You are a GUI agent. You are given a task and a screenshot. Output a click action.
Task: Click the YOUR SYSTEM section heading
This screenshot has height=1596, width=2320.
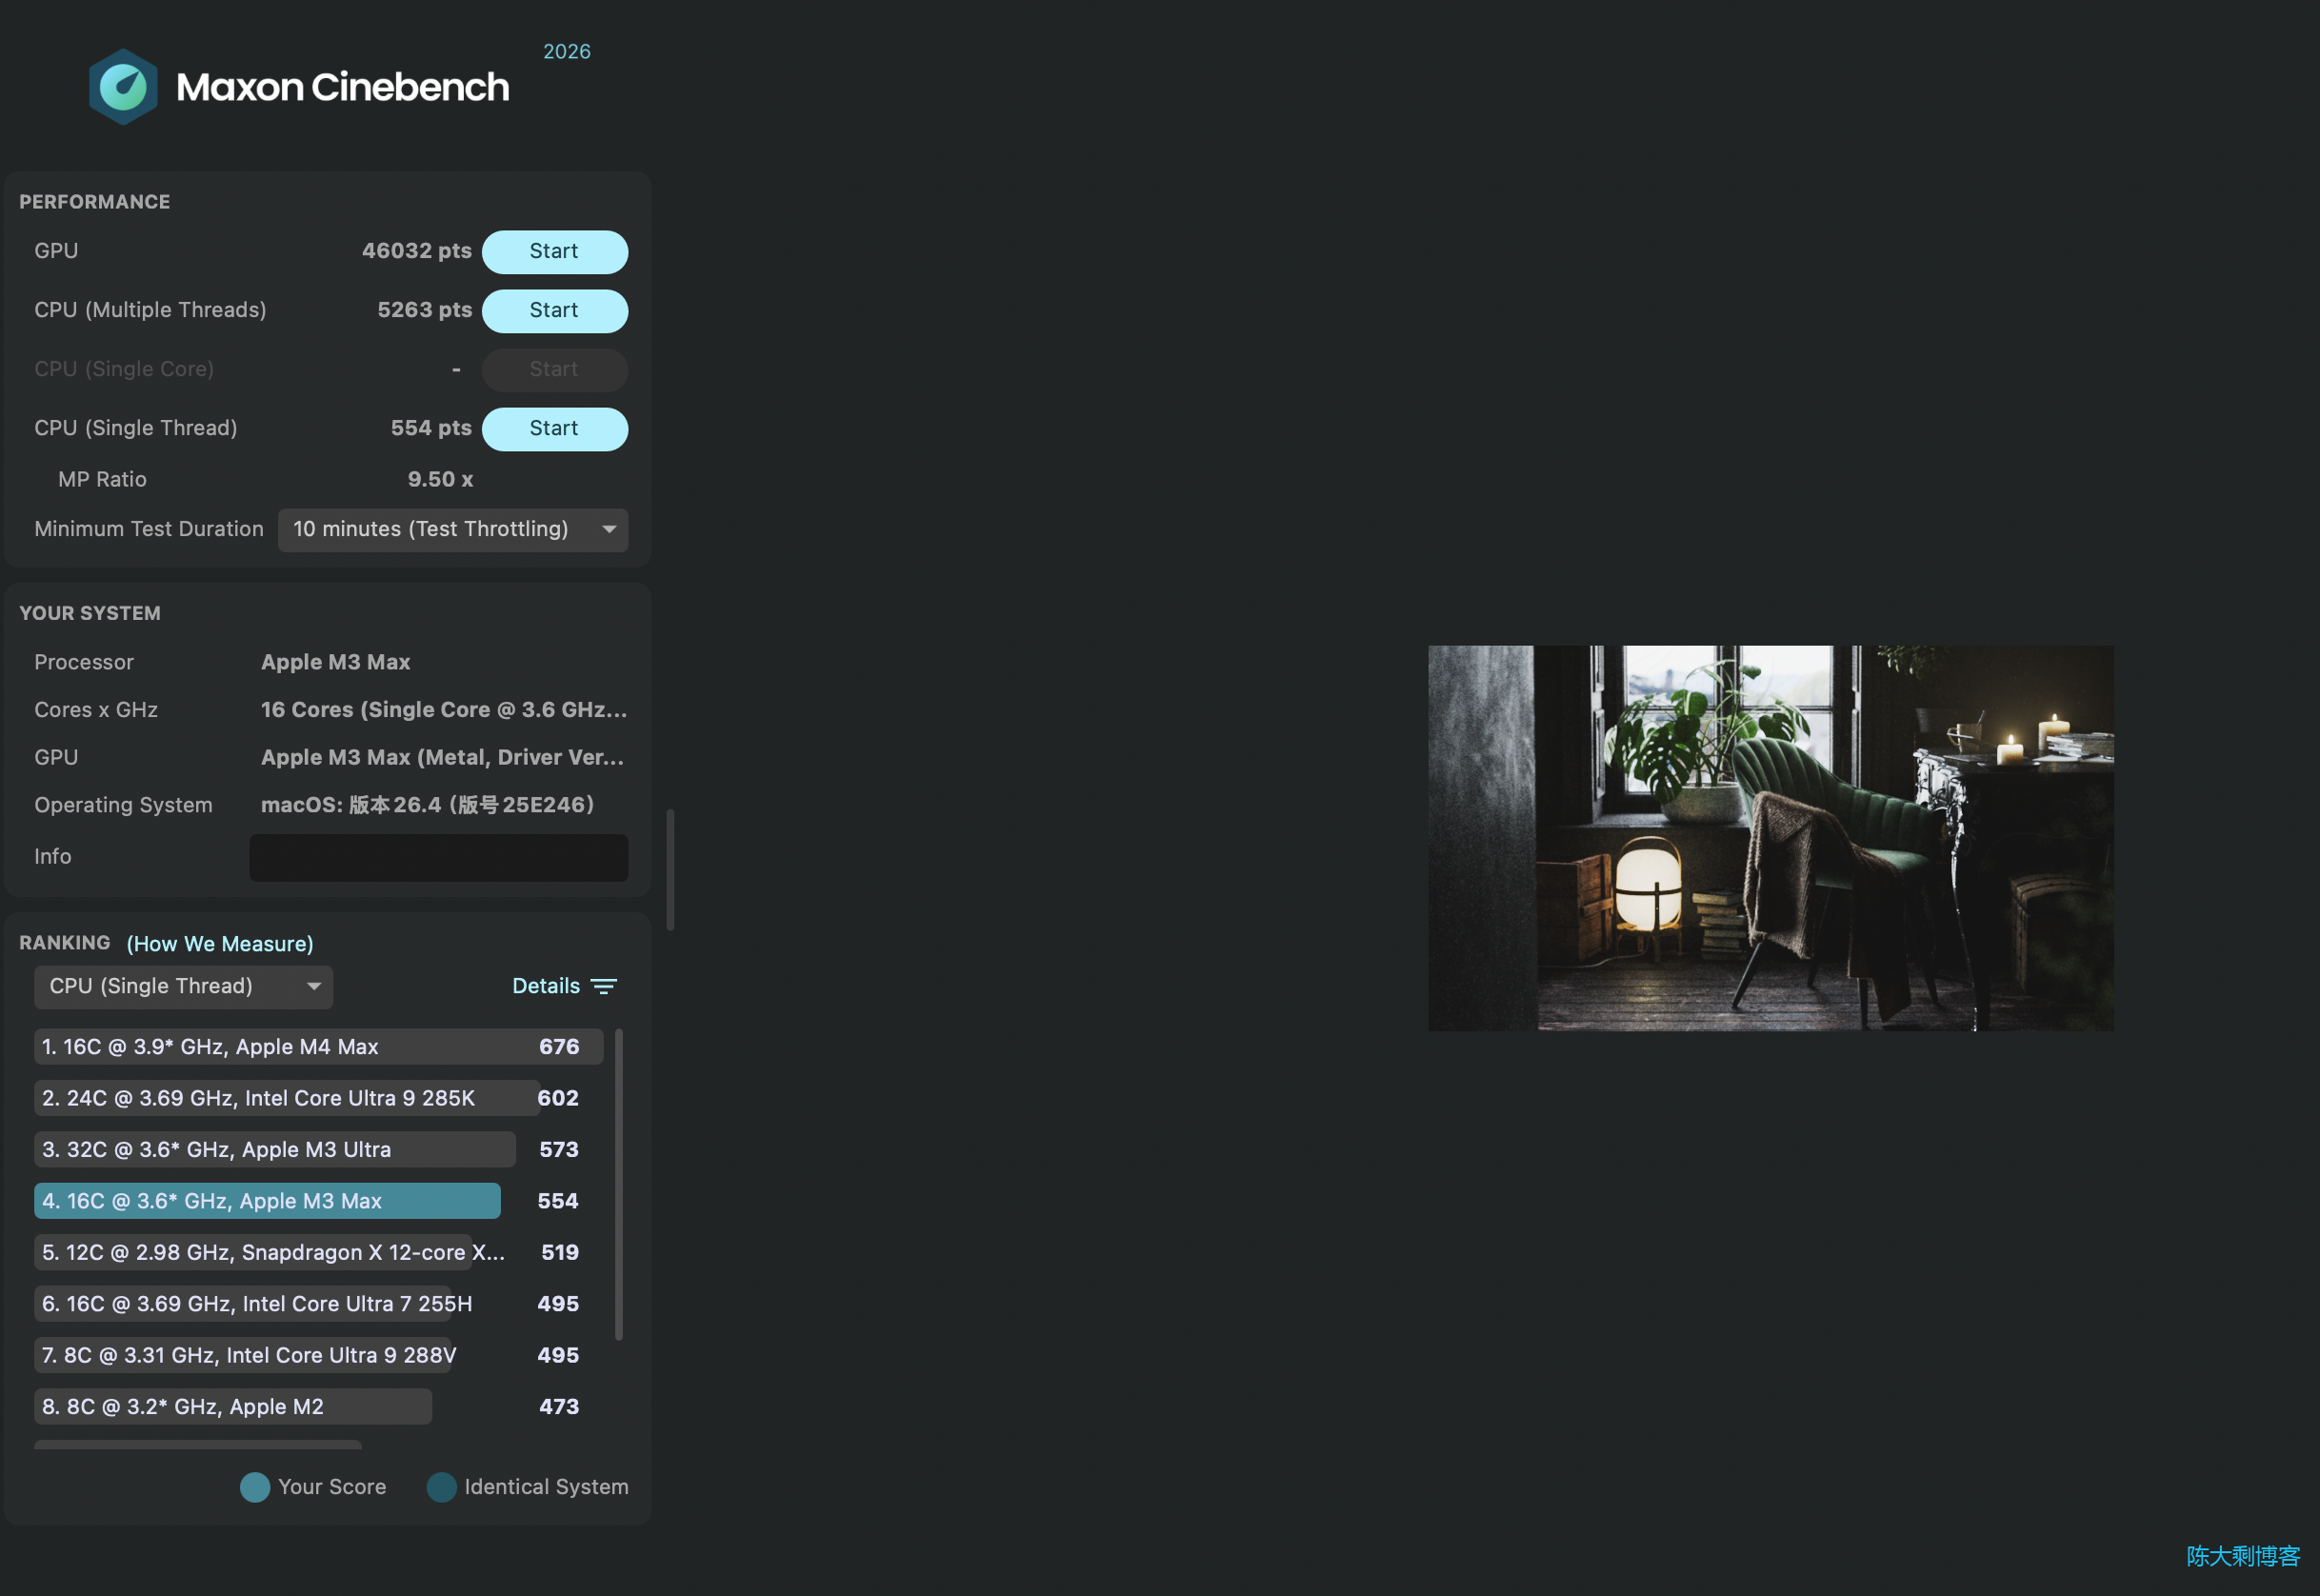(90, 613)
